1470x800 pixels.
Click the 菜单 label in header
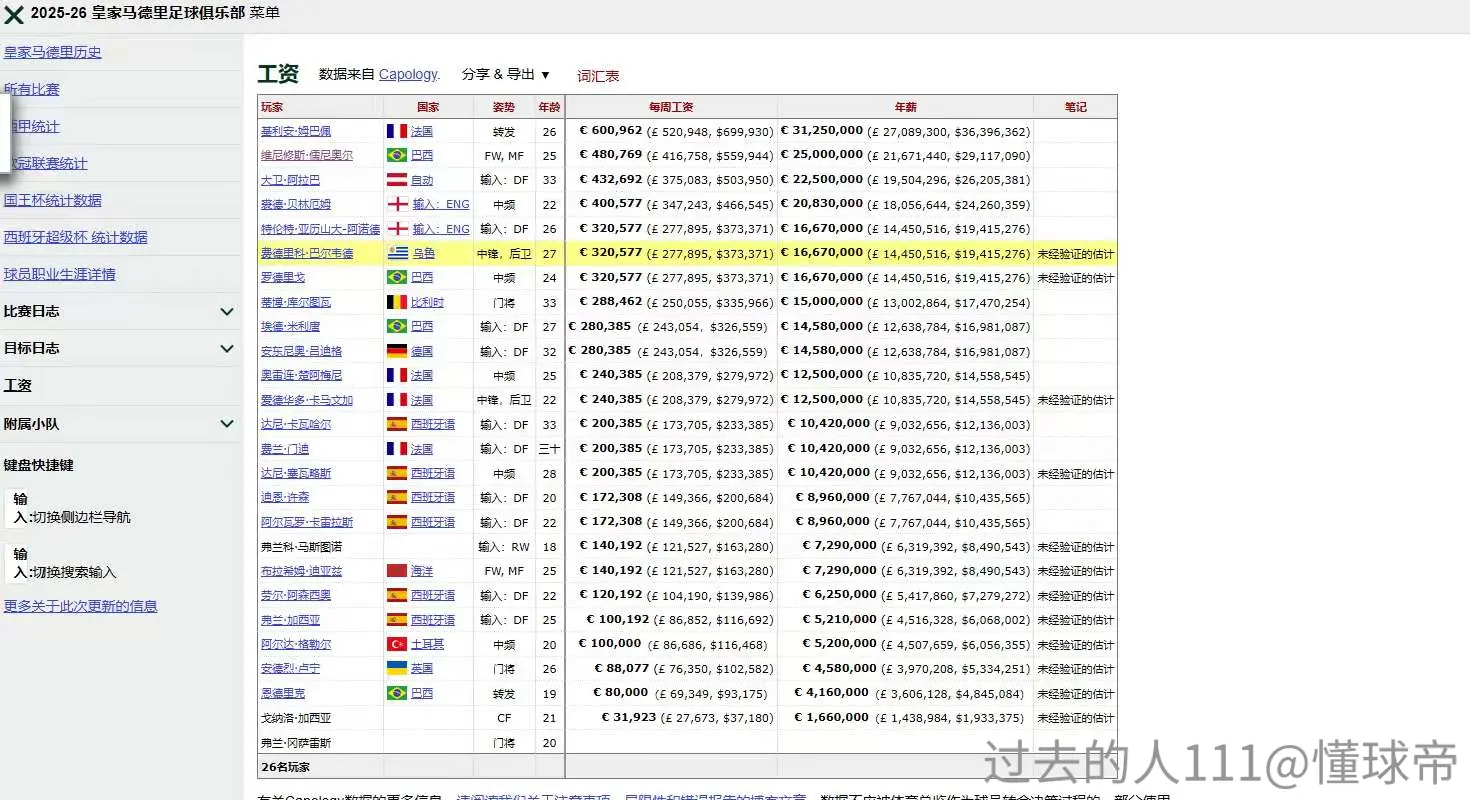click(264, 13)
